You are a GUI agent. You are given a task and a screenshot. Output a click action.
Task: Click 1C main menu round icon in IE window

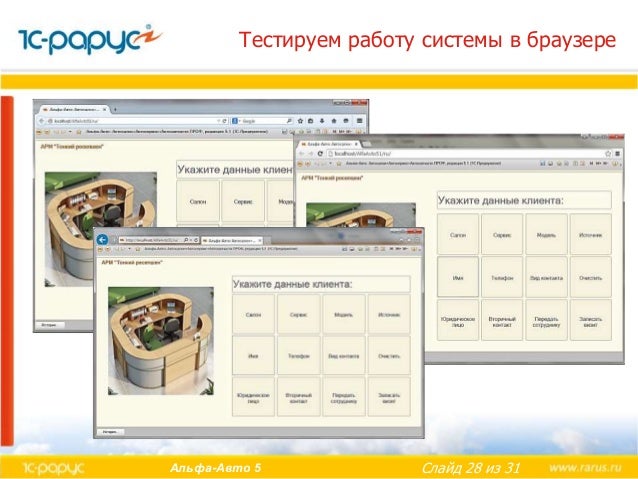point(100,249)
